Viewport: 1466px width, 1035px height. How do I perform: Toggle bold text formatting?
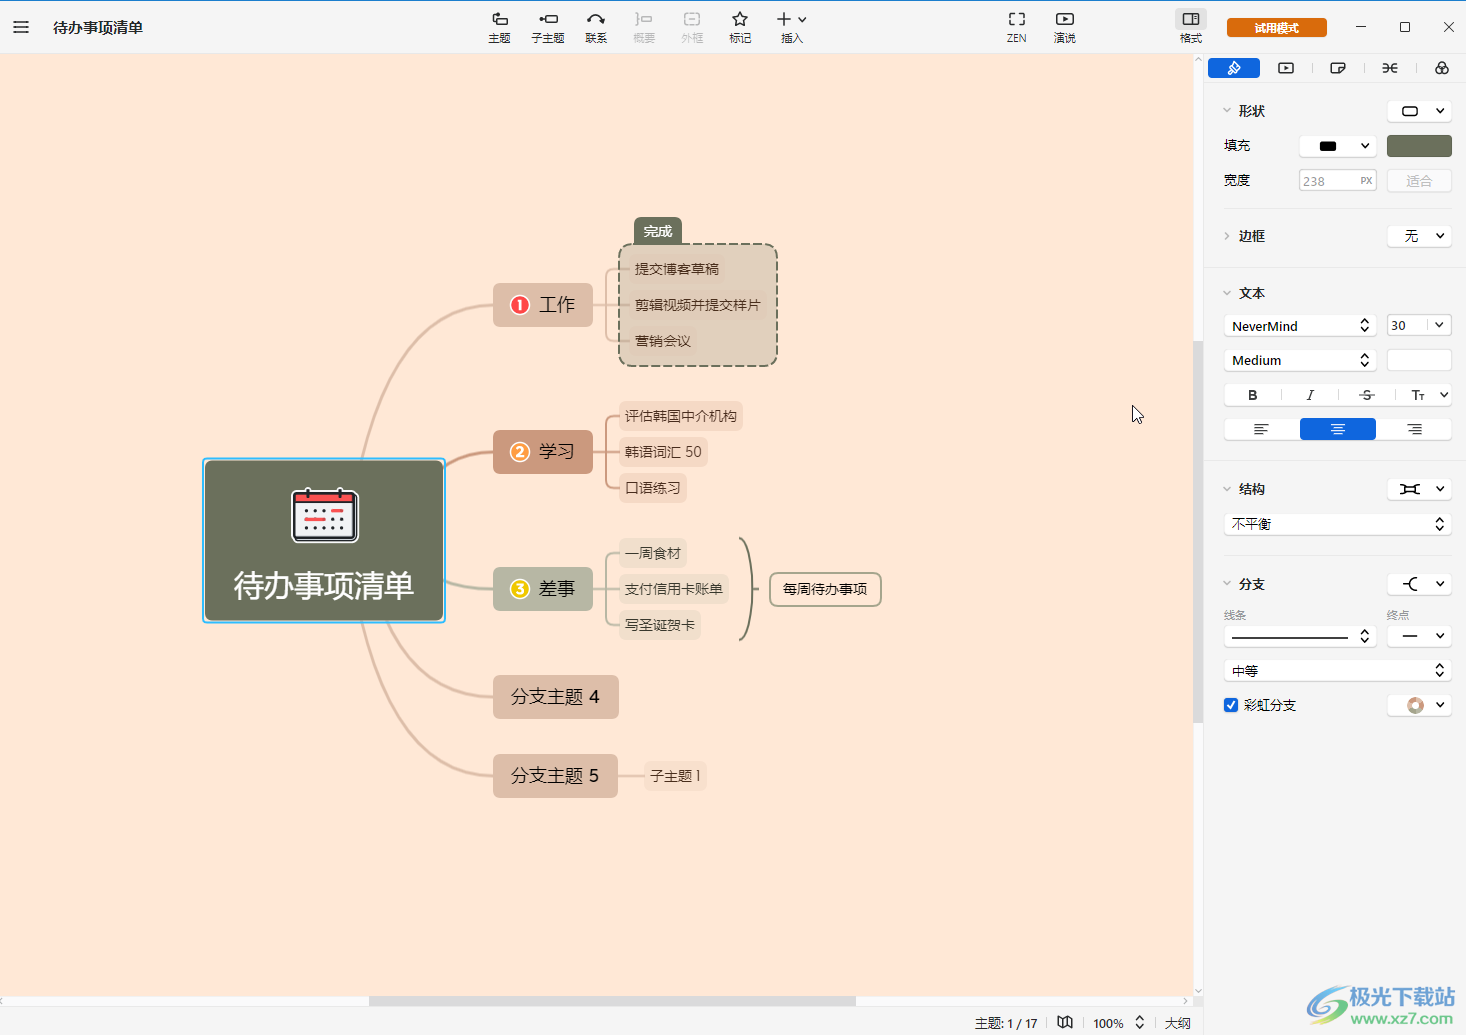(1252, 395)
